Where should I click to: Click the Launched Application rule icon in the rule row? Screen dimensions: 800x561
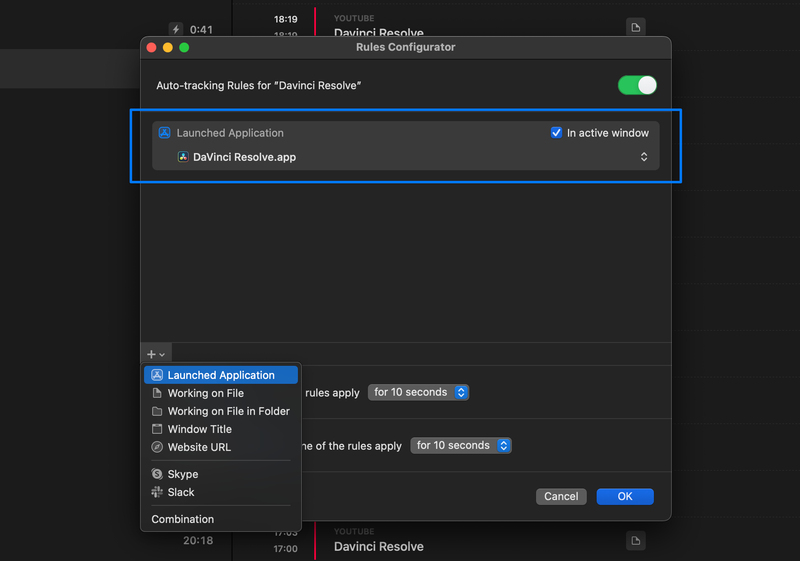click(164, 133)
